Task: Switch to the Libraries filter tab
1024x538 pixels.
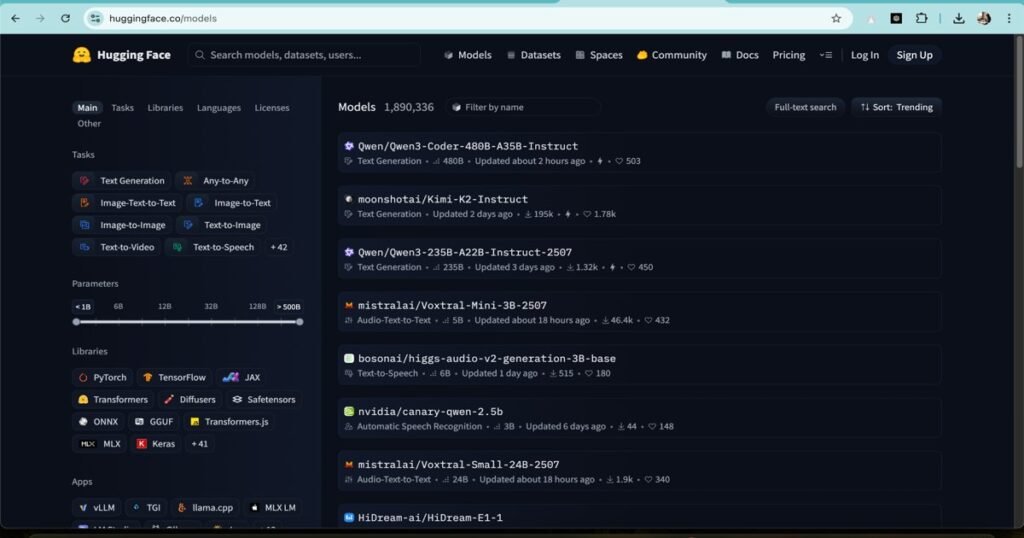Action: [x=165, y=108]
